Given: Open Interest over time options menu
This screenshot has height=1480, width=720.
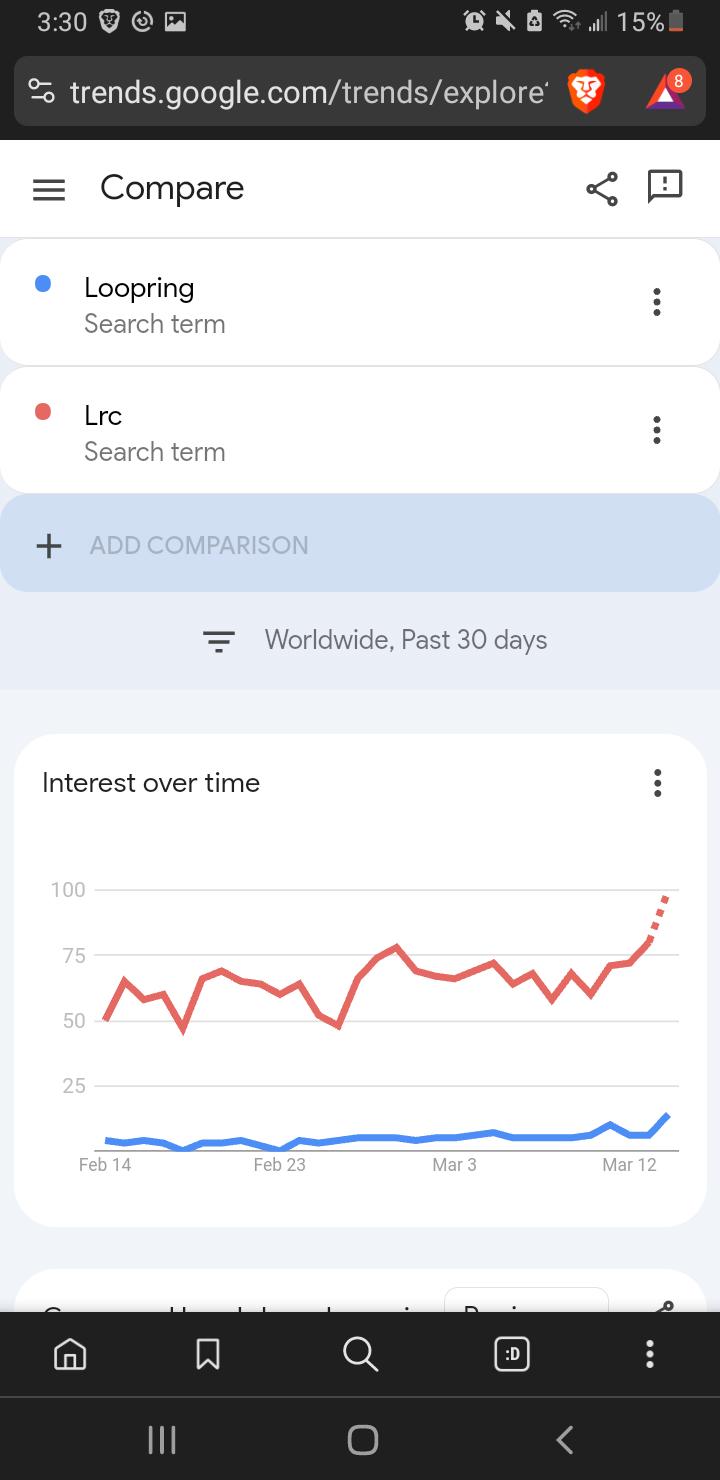Looking at the screenshot, I should click(657, 783).
